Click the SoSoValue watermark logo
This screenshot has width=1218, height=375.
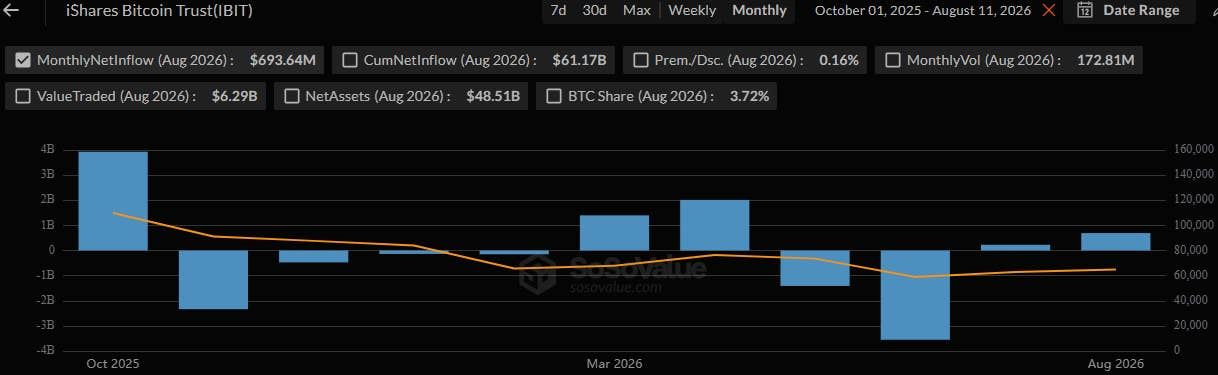coord(541,272)
